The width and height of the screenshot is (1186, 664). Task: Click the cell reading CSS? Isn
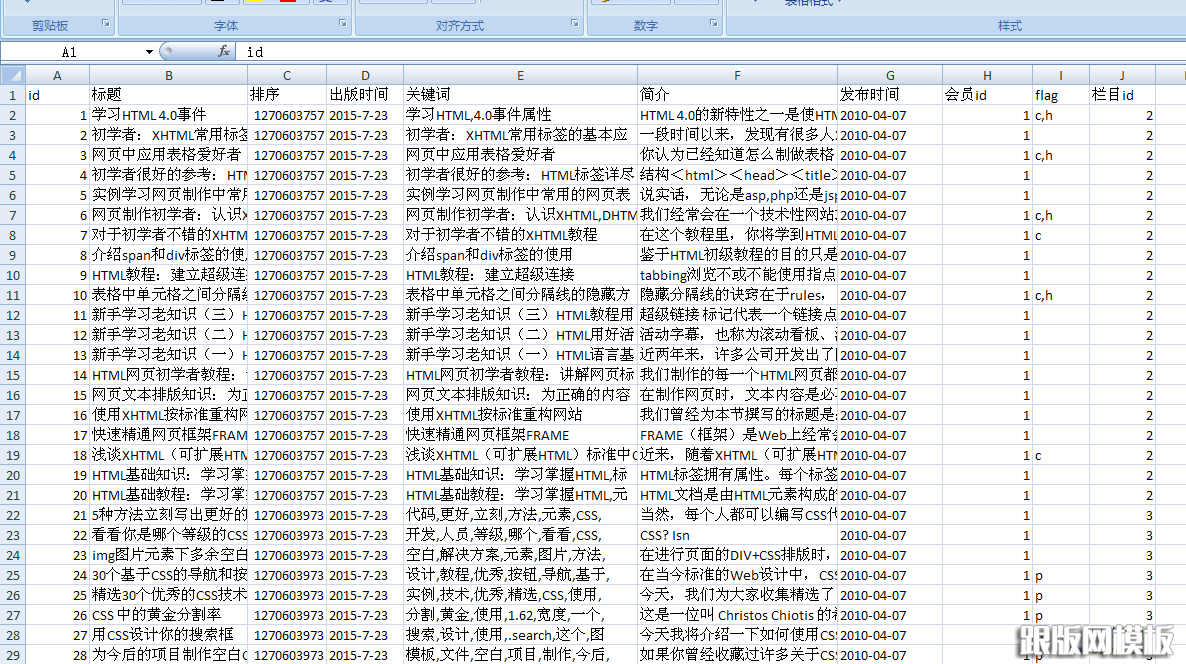[737, 535]
